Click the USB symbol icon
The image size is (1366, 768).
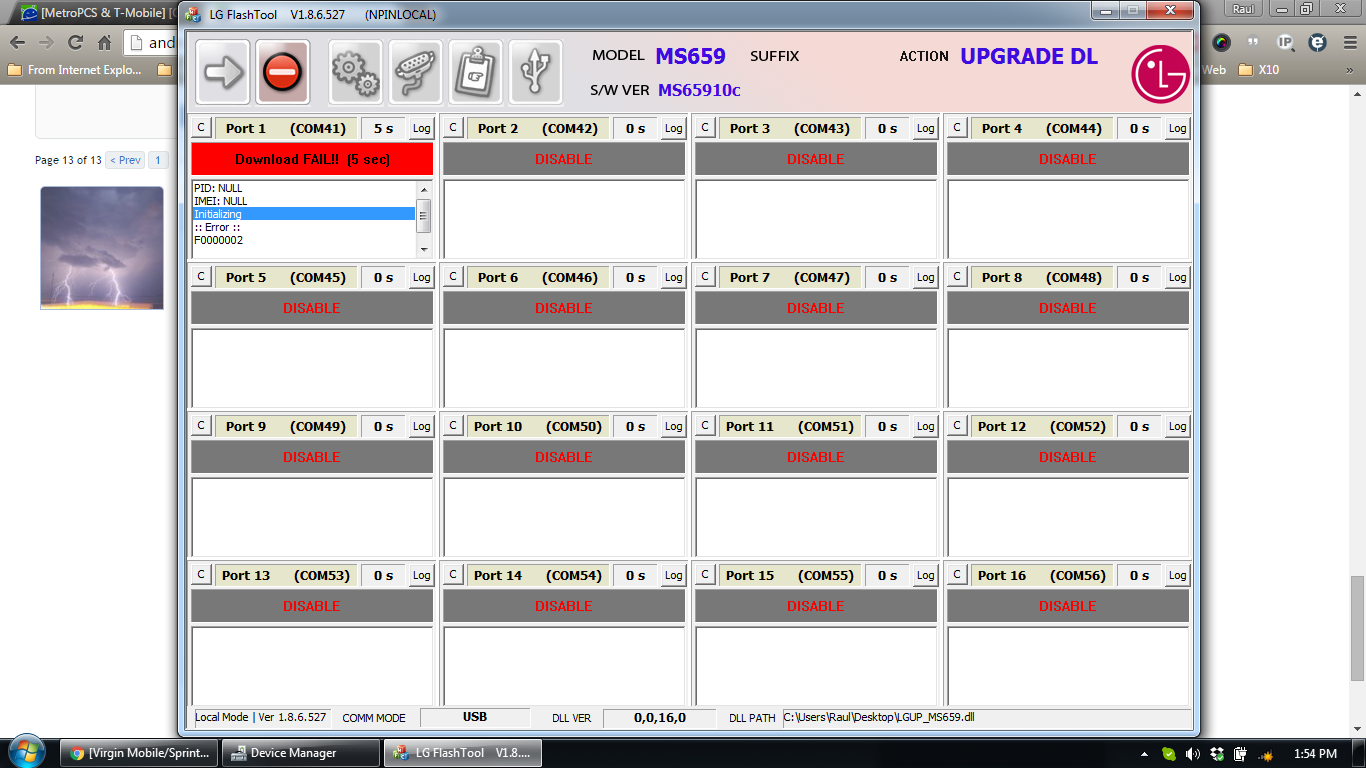click(x=535, y=72)
